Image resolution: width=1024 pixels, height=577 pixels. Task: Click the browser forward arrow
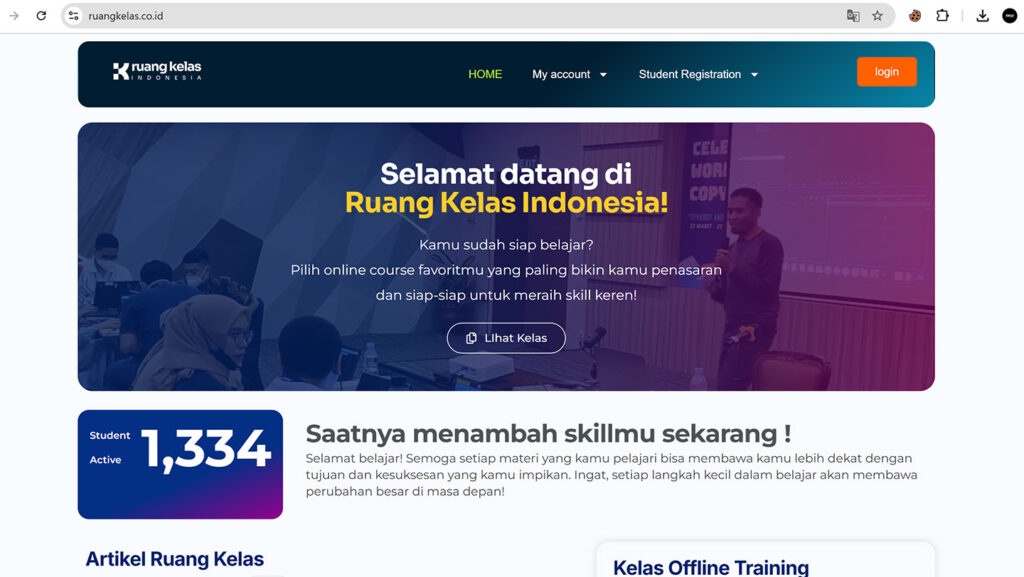[x=14, y=16]
